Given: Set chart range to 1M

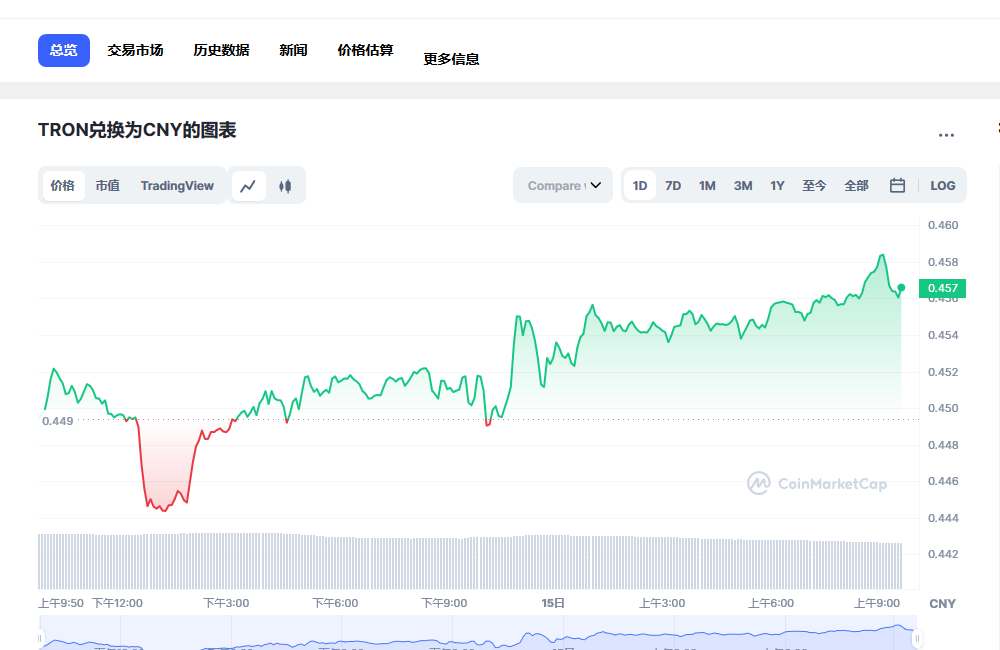Looking at the screenshot, I should coord(707,186).
